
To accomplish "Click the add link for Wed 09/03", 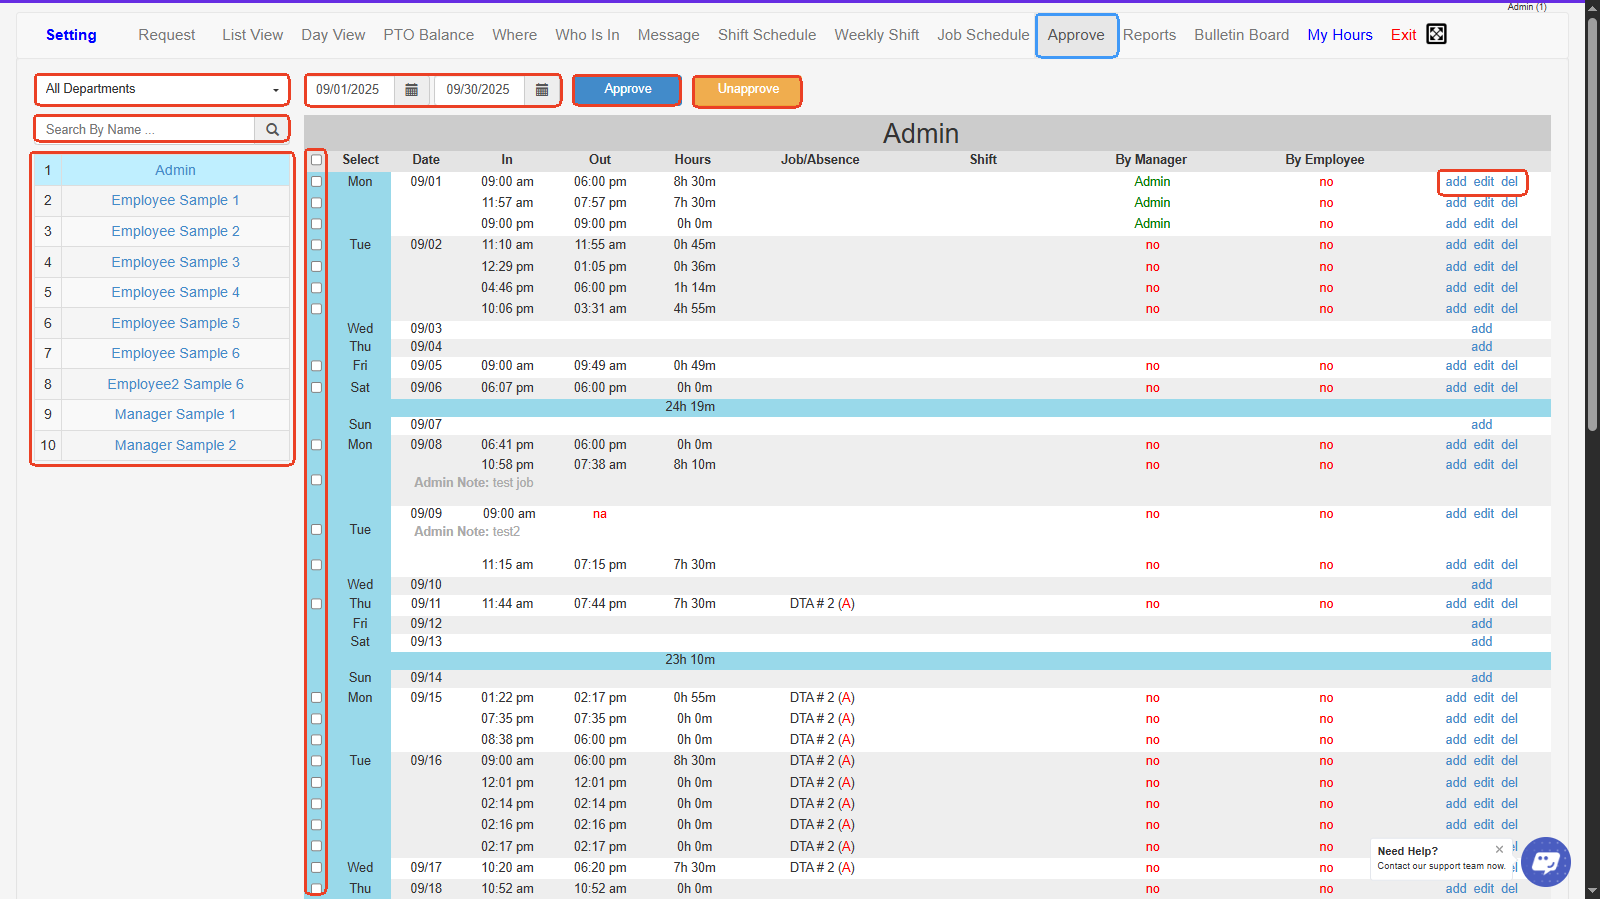I will tap(1481, 329).
